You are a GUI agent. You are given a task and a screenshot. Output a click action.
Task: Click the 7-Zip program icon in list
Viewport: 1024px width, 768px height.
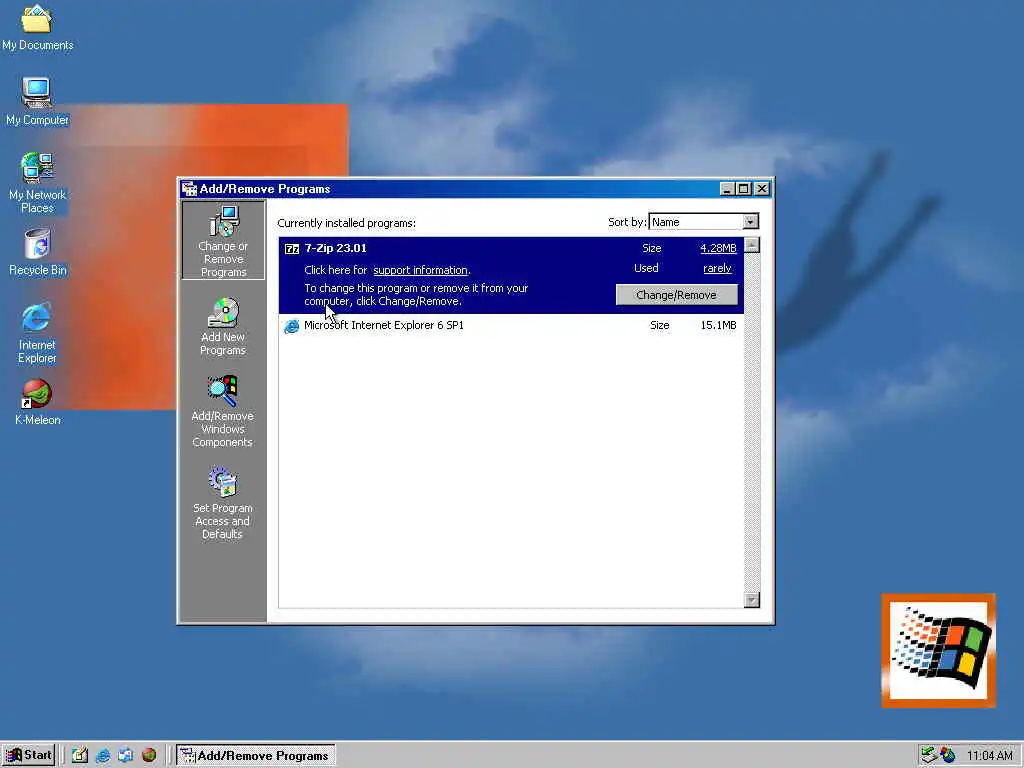[x=292, y=249]
